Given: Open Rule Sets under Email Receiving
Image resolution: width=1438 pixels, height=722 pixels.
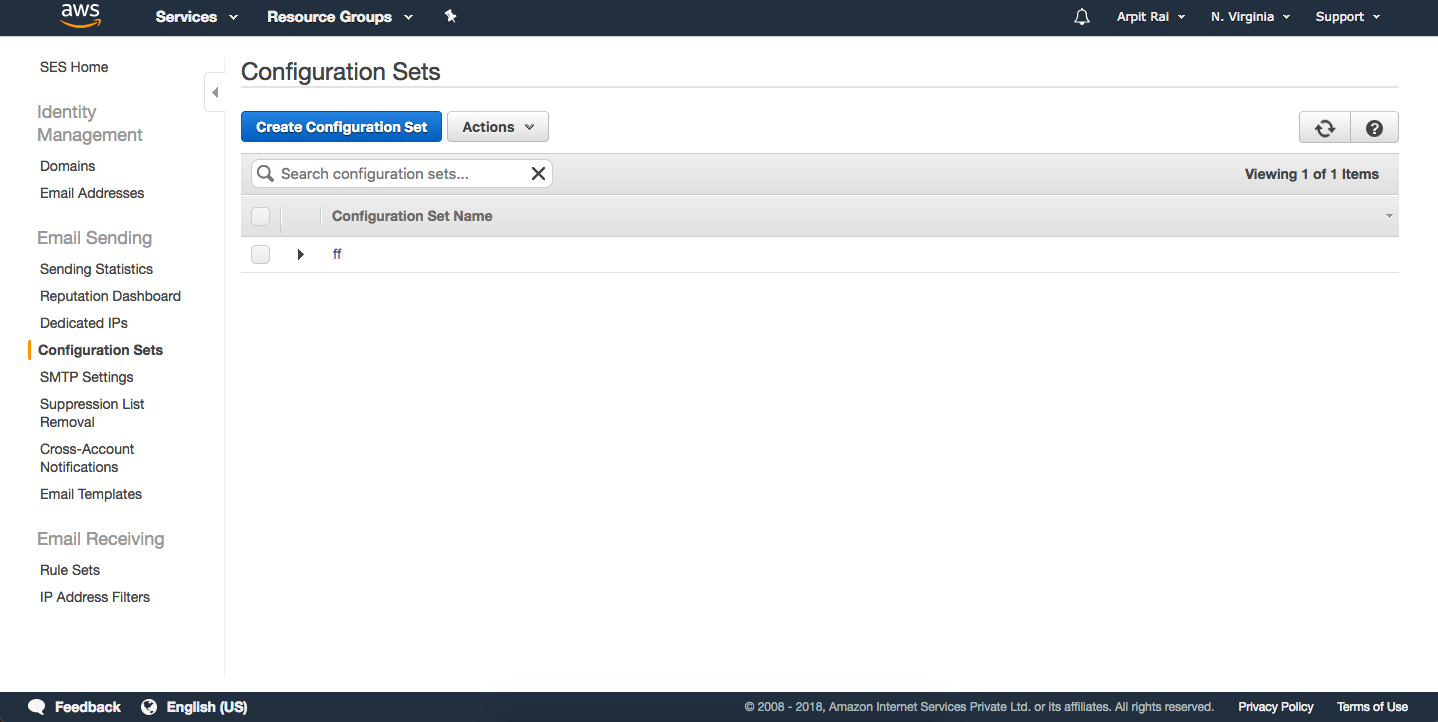Looking at the screenshot, I should [70, 570].
